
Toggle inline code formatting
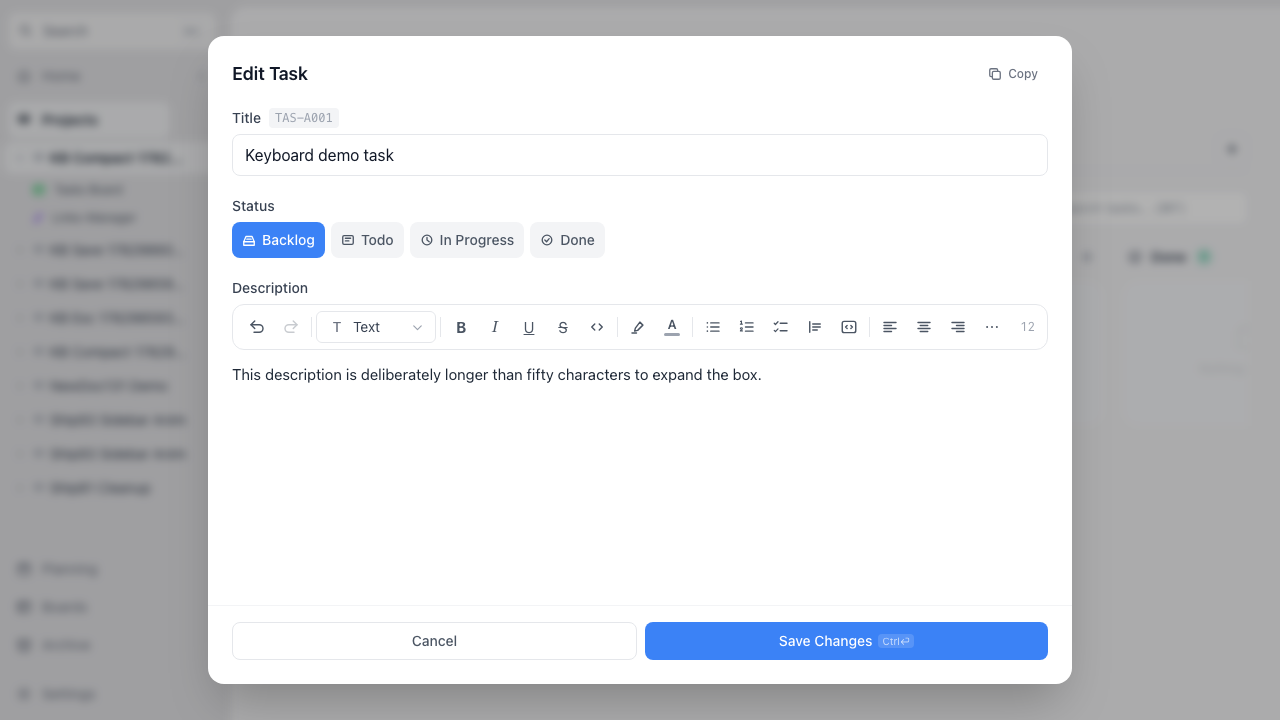[x=597, y=327]
